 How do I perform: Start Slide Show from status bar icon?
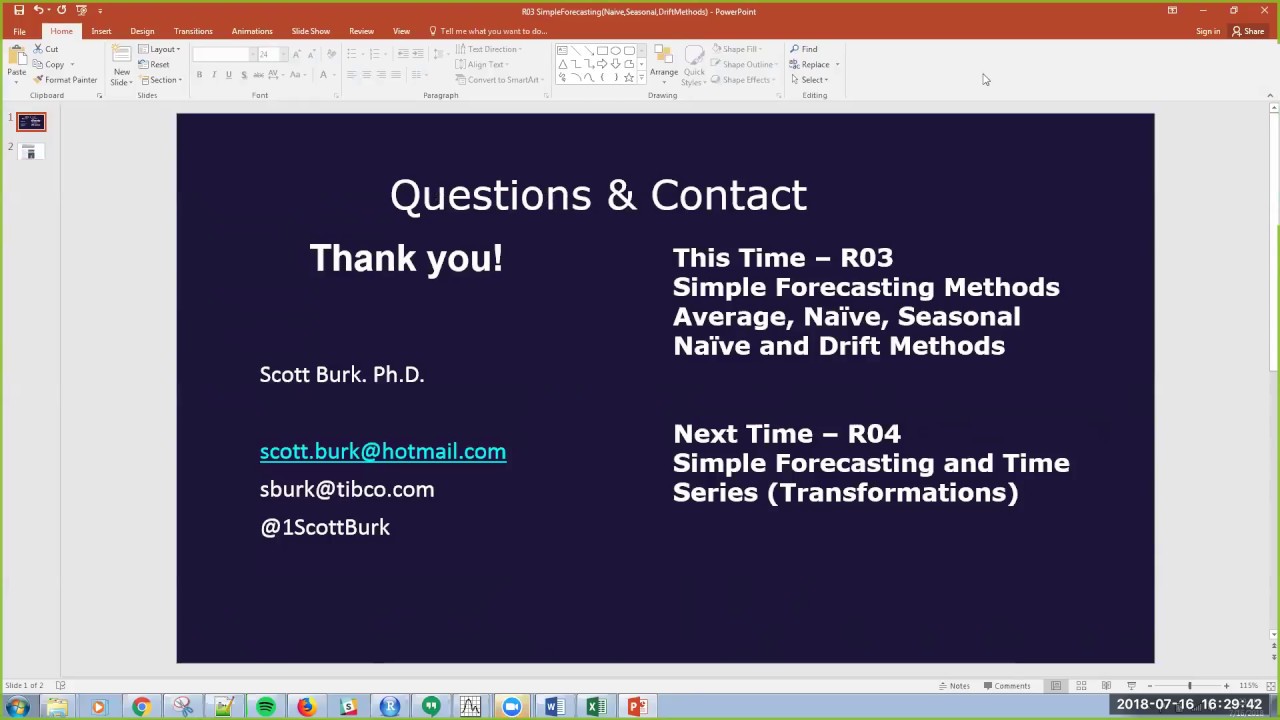pos(1131,686)
